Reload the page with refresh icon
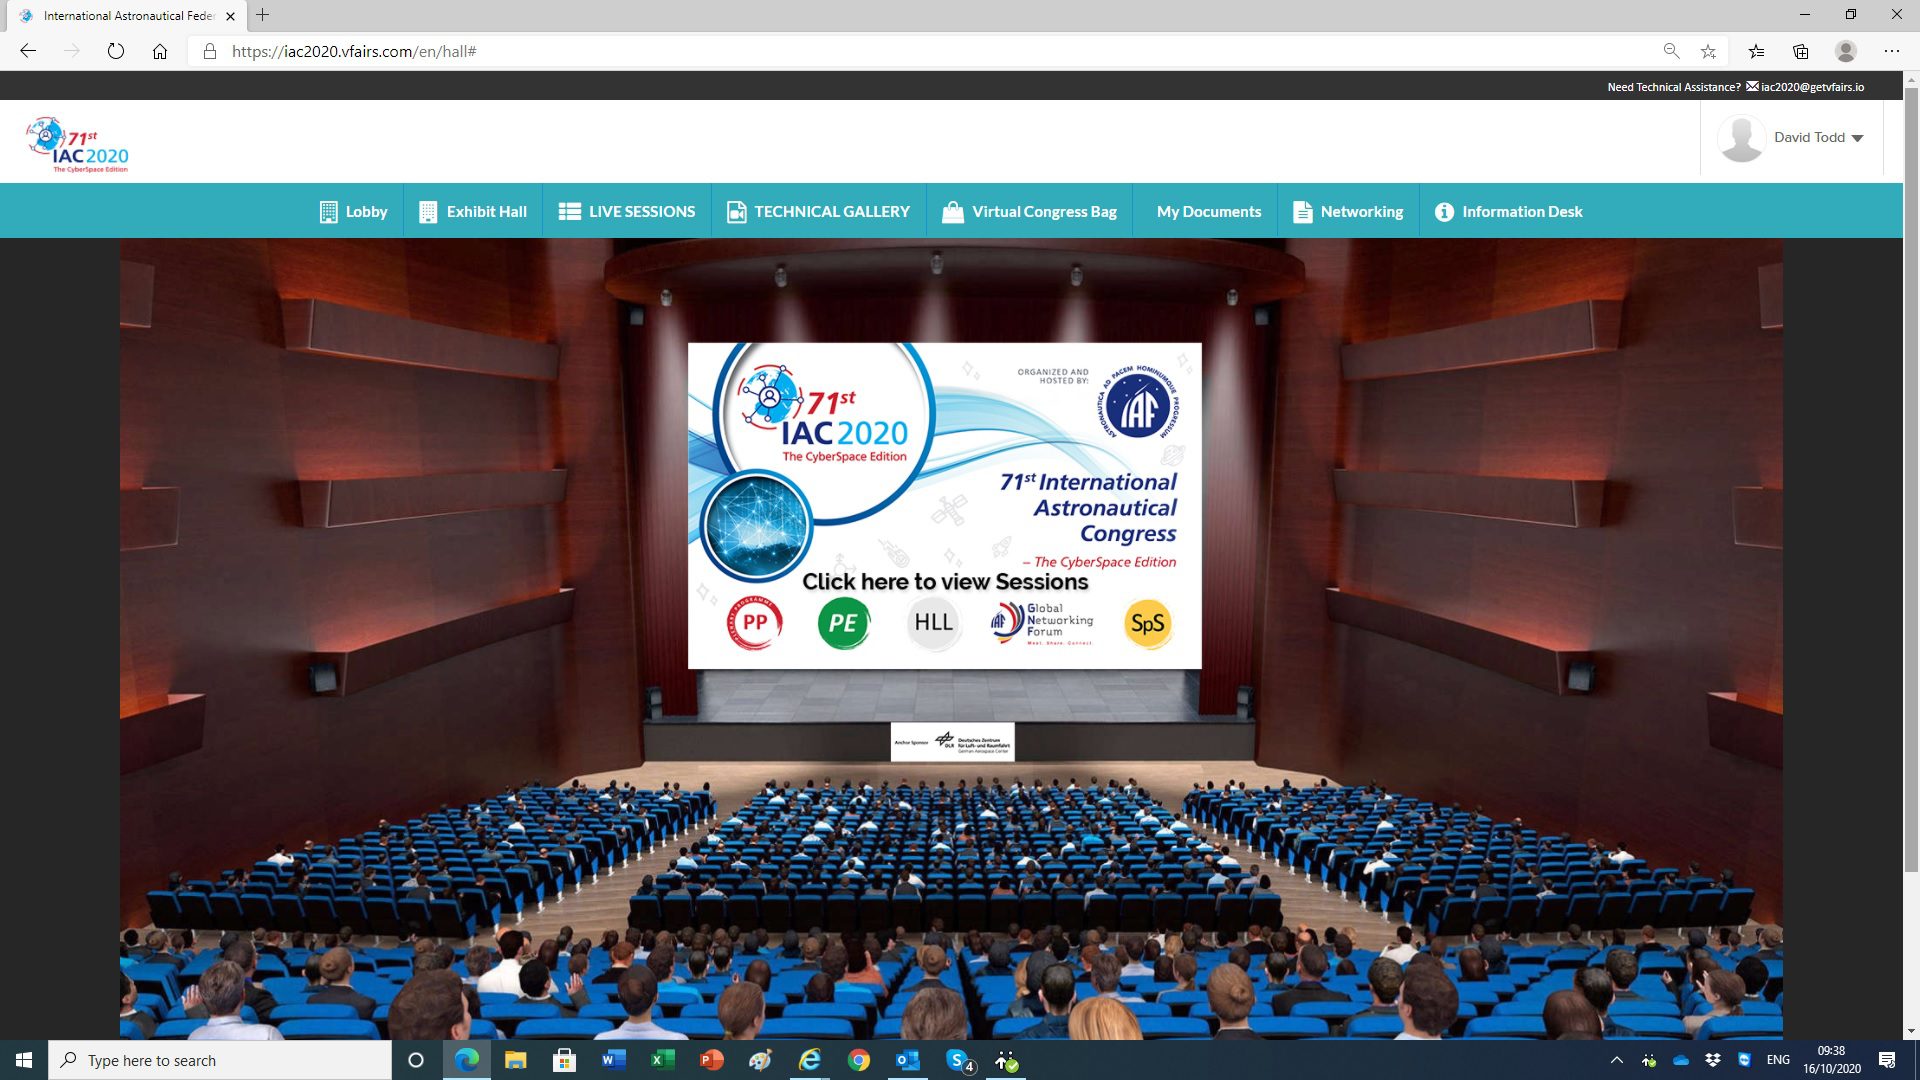This screenshot has width=1920, height=1080. coord(116,51)
